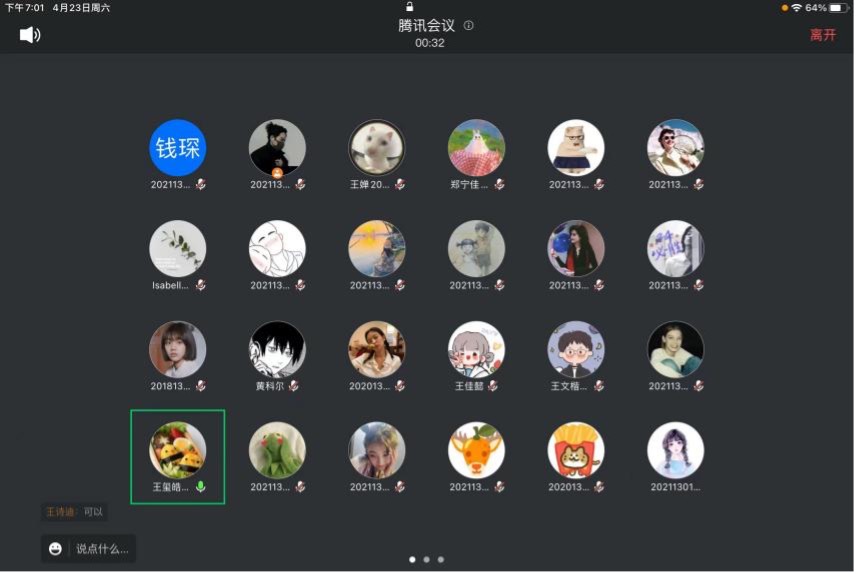Click muted mic icon next to 王文楷
858x574 pixels.
(x=598, y=386)
